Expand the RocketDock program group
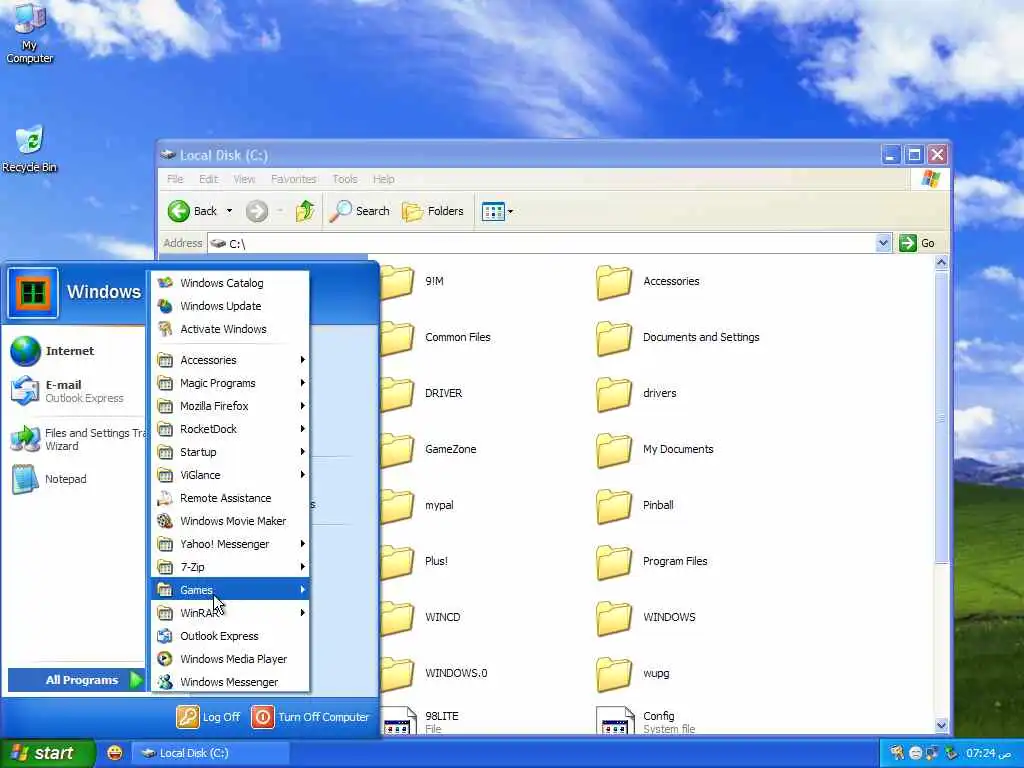The width and height of the screenshot is (1024, 768). click(229, 428)
